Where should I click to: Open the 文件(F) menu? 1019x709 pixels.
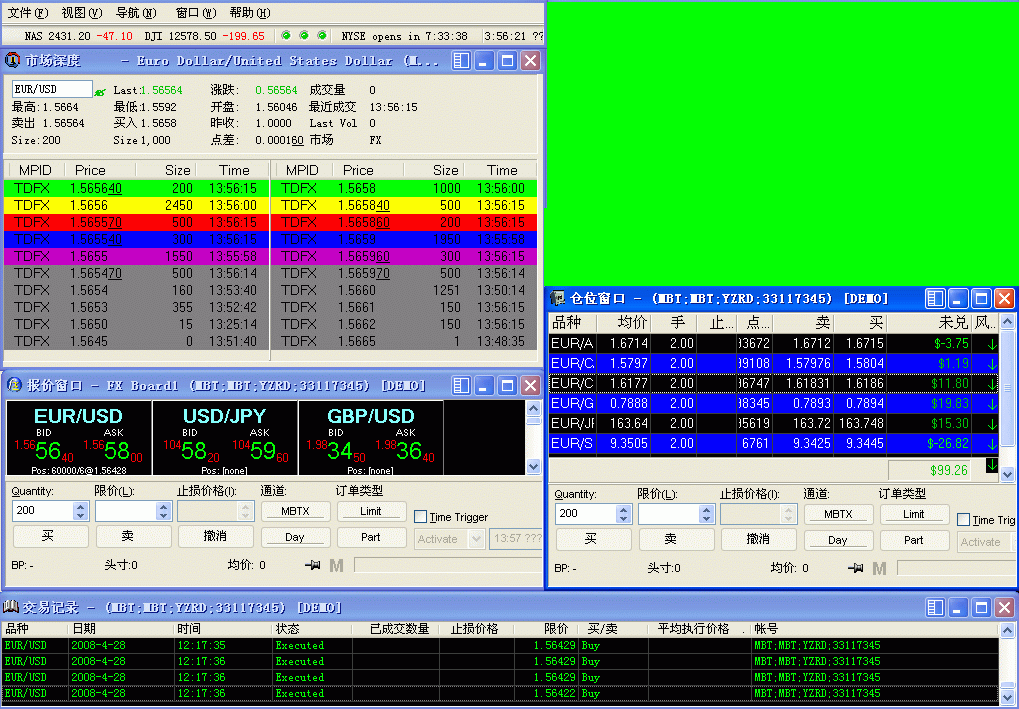click(28, 12)
